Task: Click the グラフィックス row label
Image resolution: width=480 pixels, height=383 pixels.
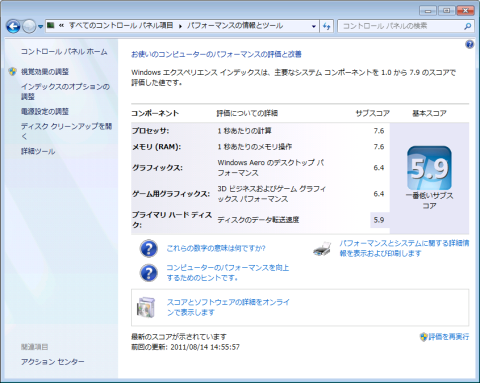Action: [157, 168]
